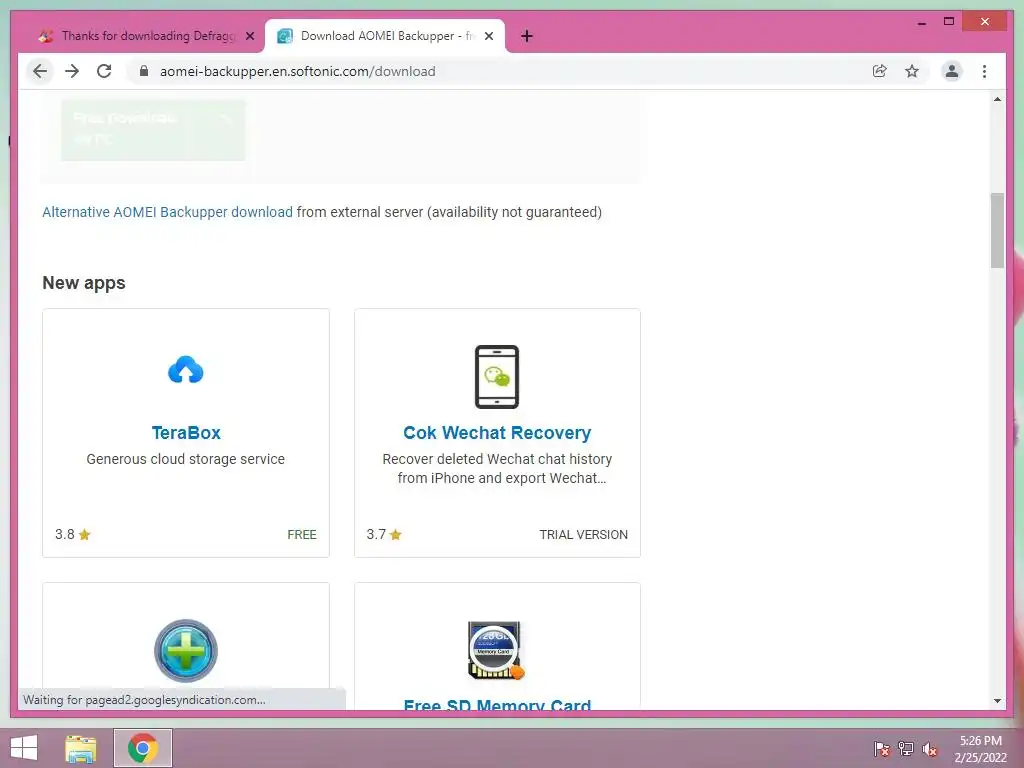Go forward to the next page
This screenshot has width=1024, height=768.
click(x=72, y=71)
